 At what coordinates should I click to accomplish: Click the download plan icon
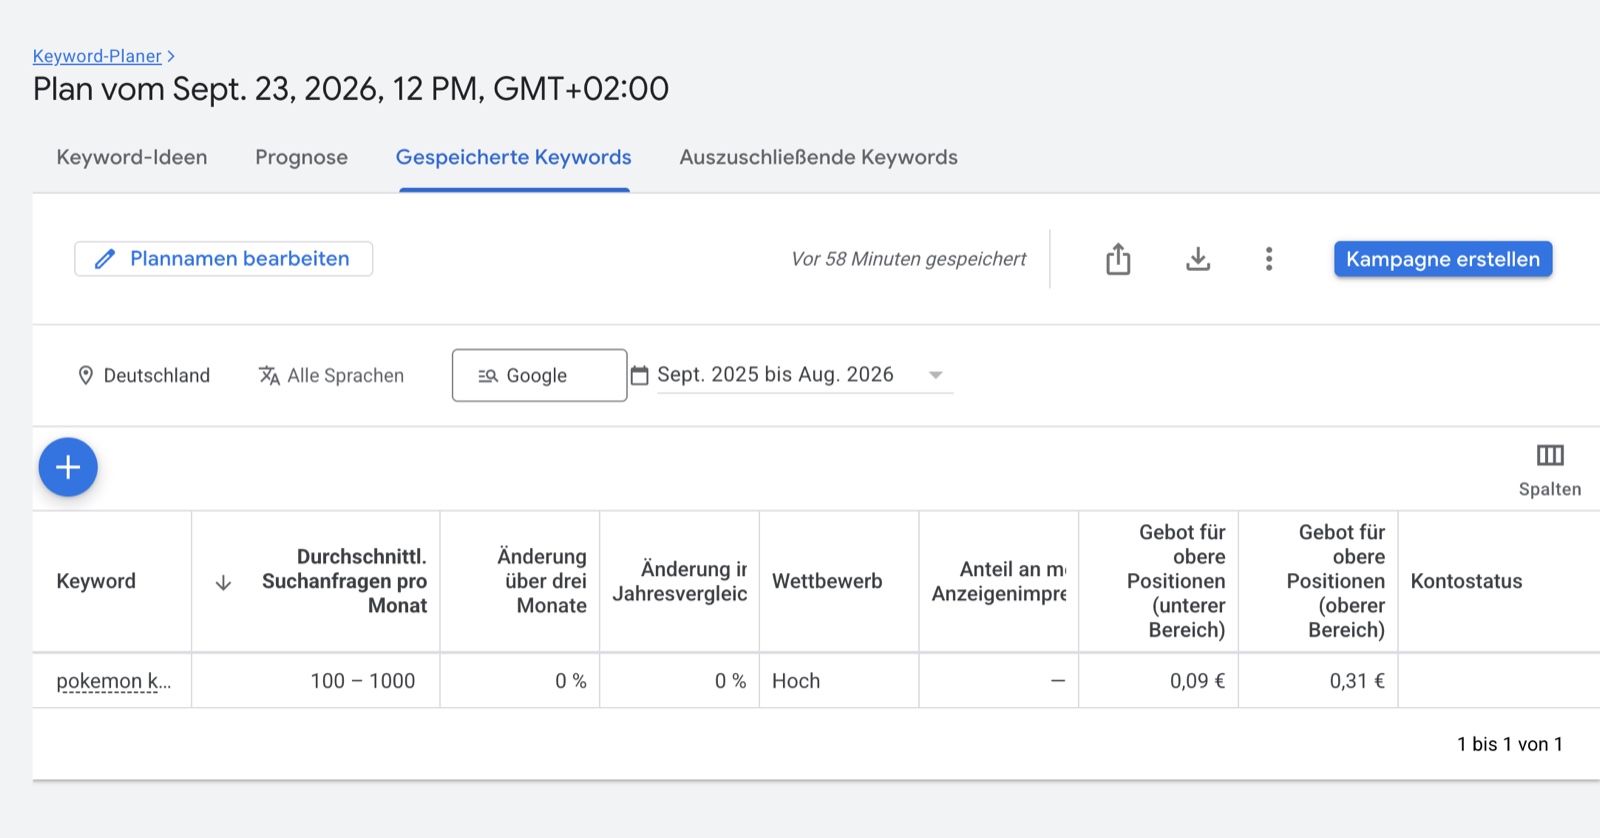coord(1198,259)
